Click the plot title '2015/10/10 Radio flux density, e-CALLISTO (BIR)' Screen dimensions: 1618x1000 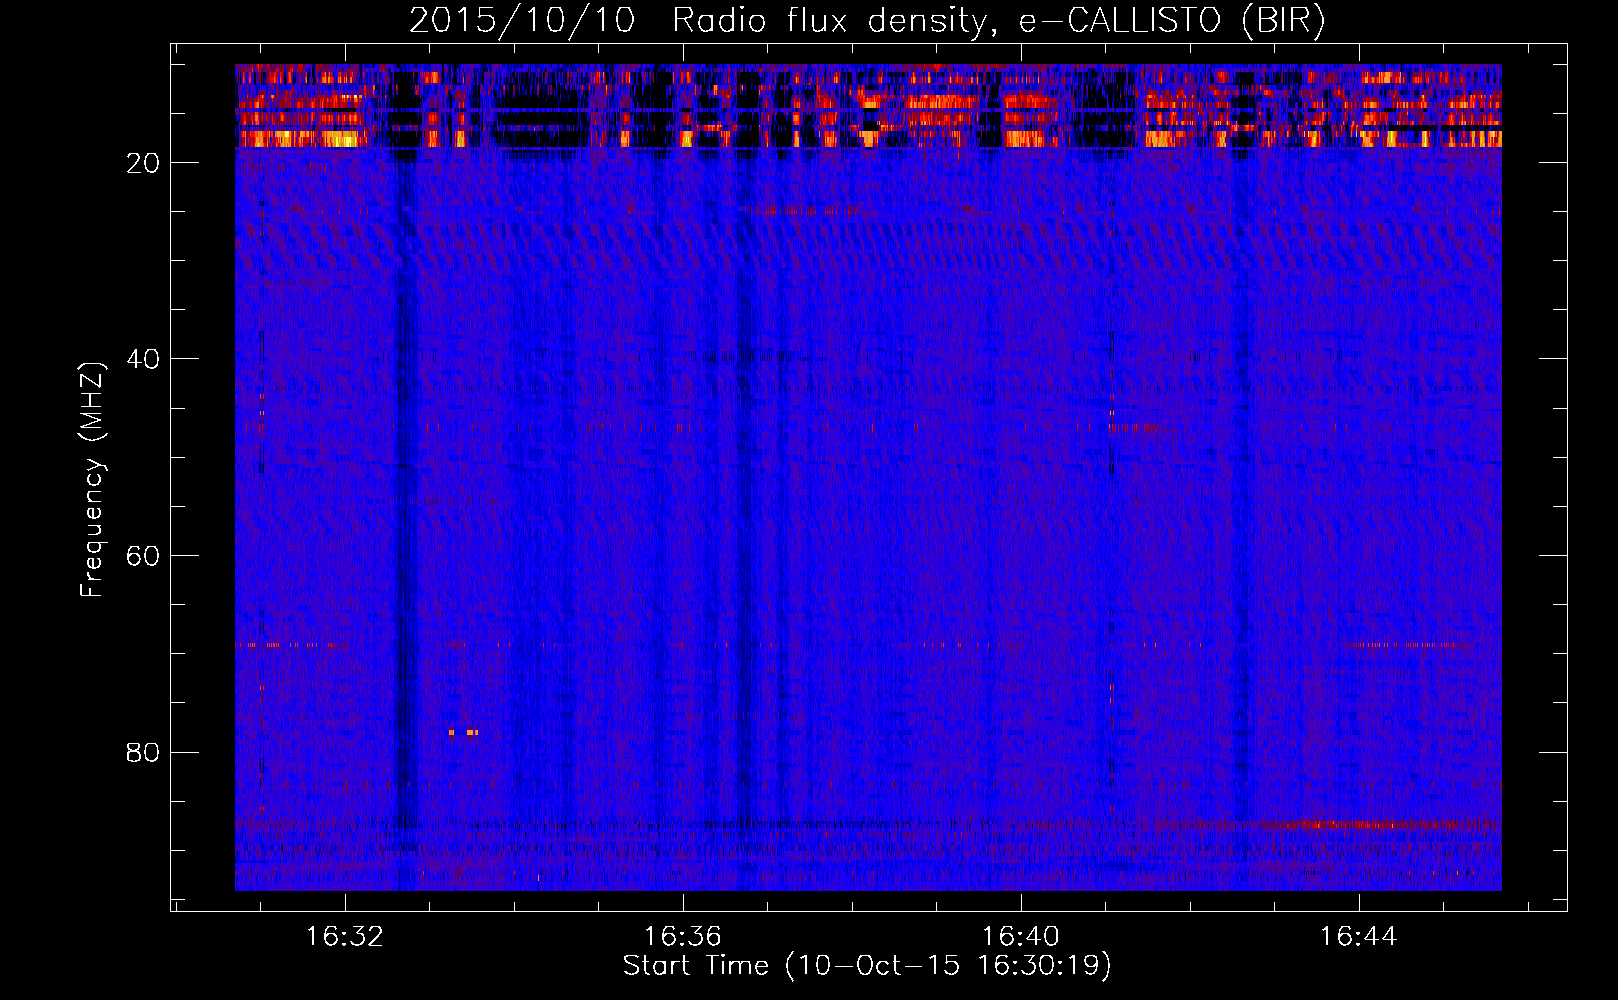[867, 20]
